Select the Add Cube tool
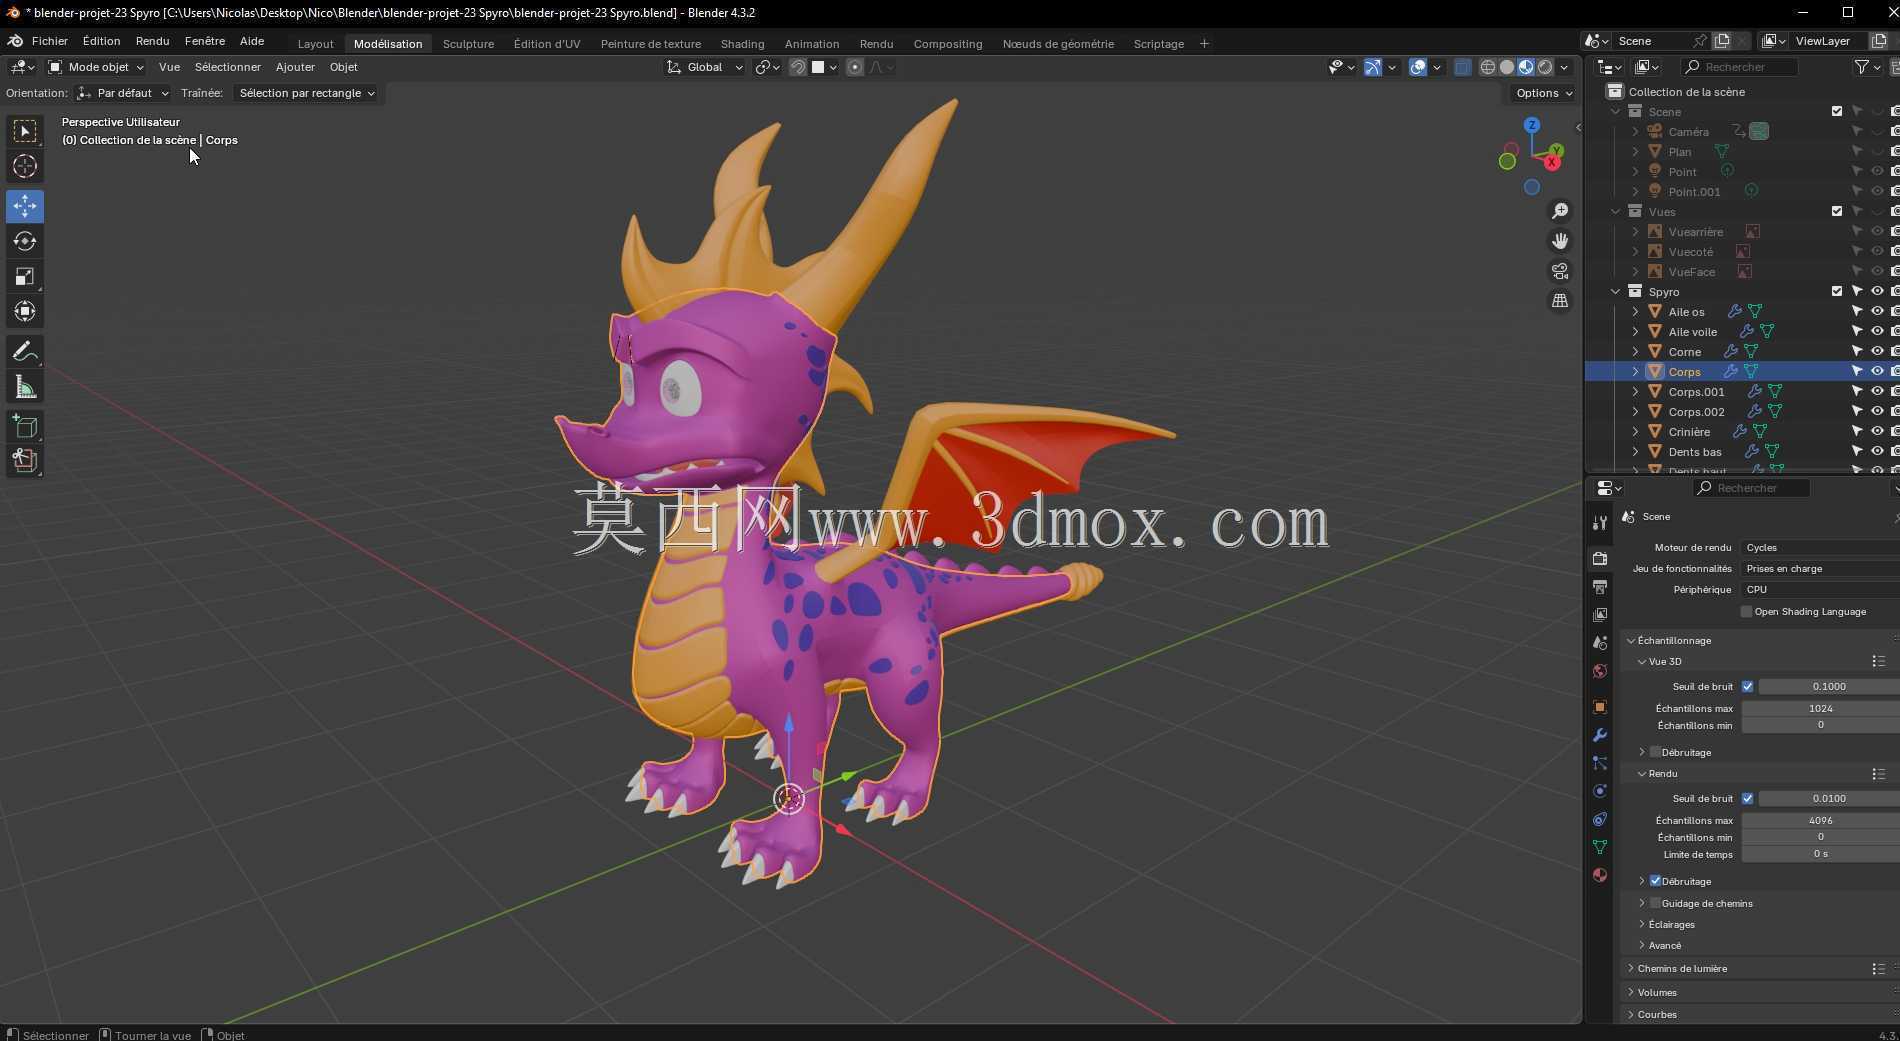 click(25, 427)
